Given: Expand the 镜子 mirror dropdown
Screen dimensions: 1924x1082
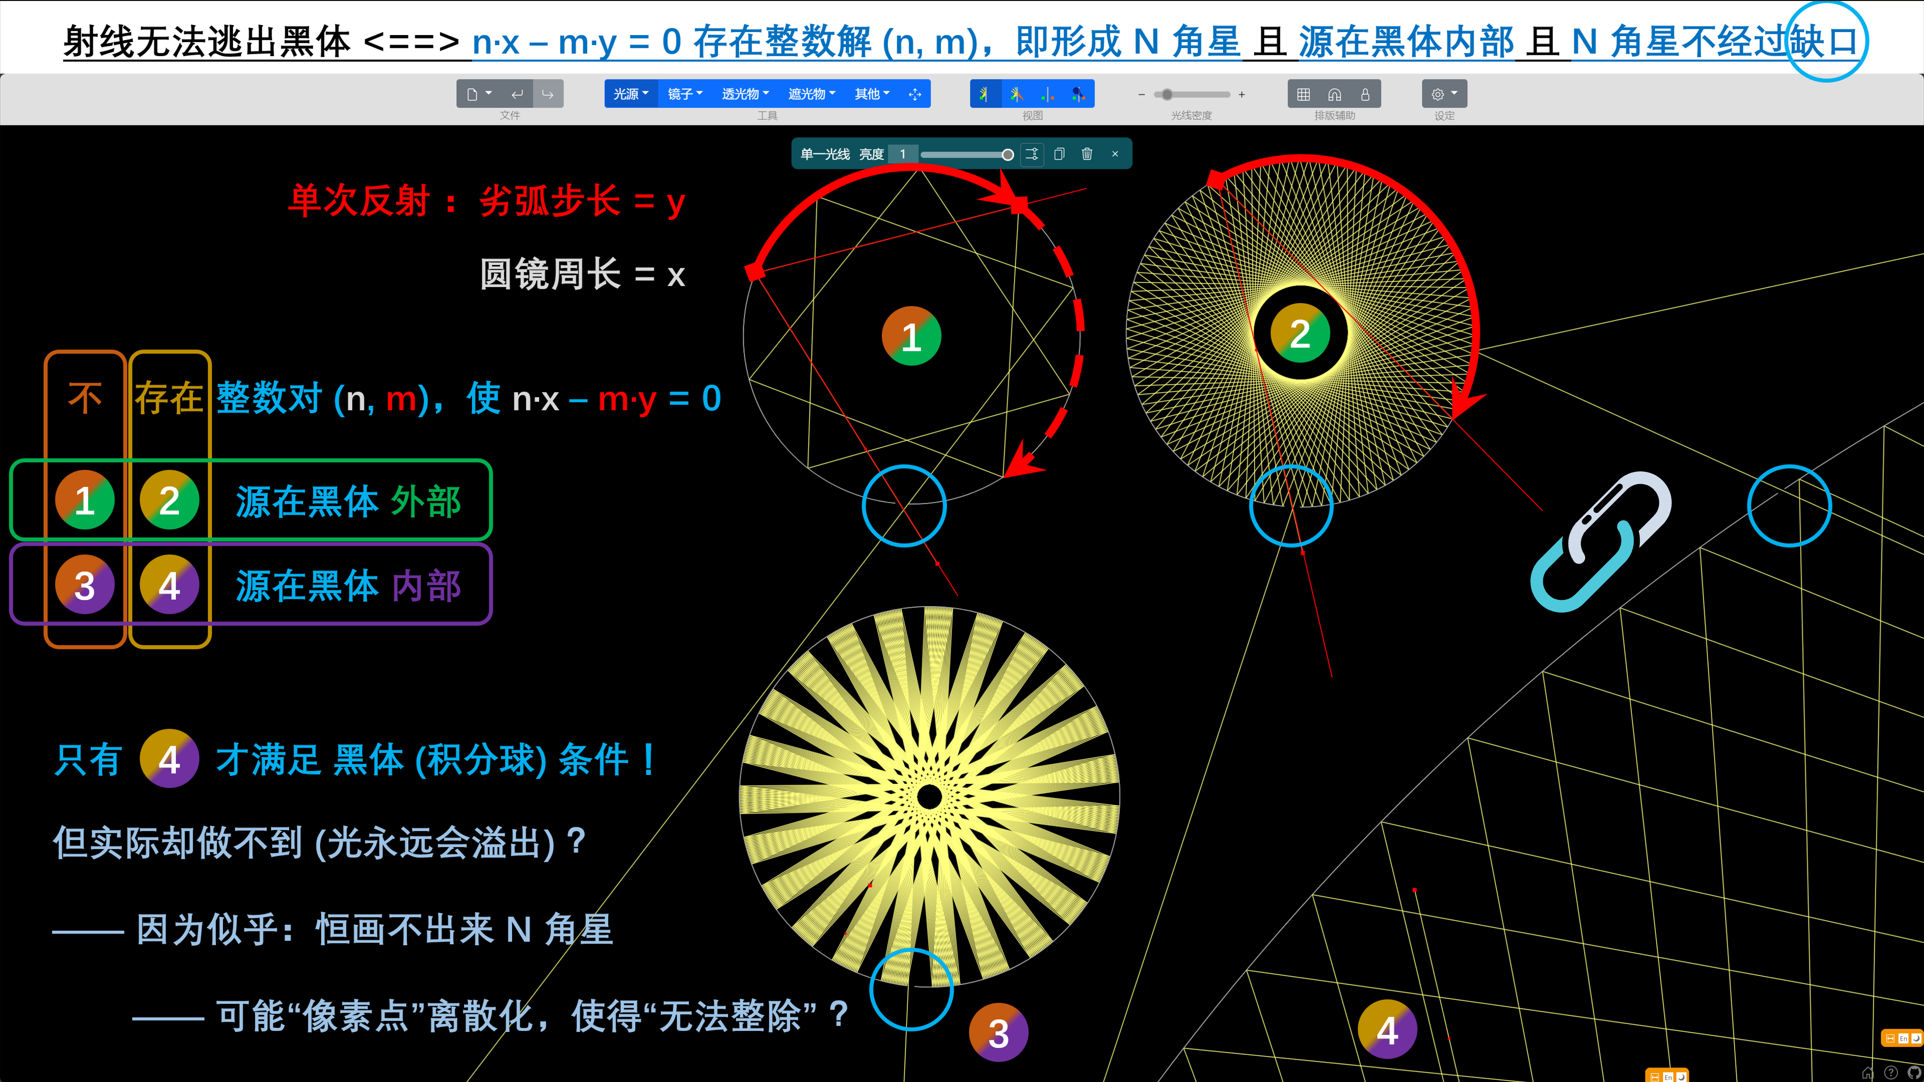Looking at the screenshot, I should (685, 94).
